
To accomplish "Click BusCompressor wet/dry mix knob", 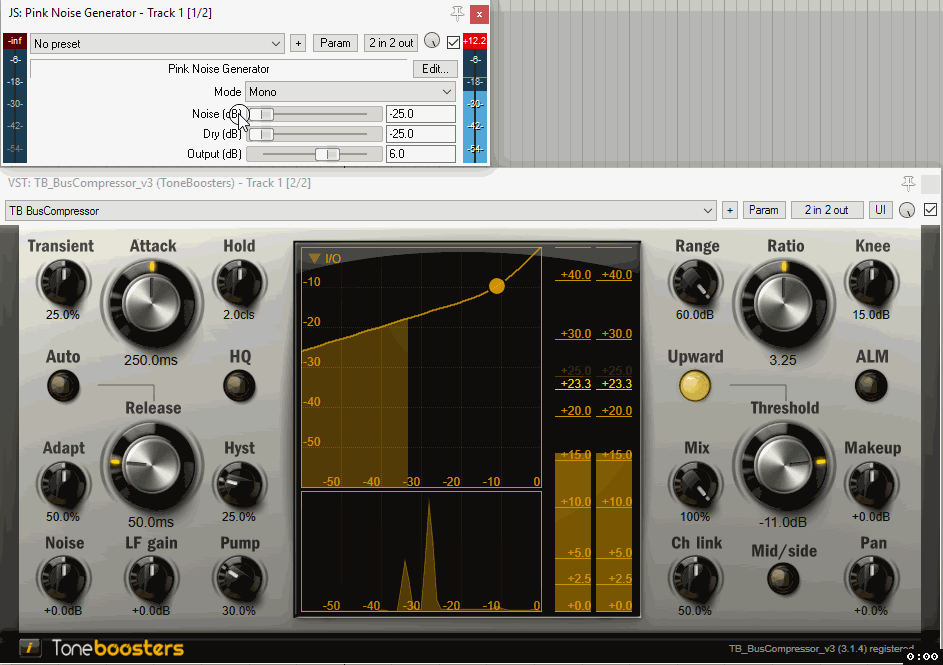I will (x=907, y=210).
